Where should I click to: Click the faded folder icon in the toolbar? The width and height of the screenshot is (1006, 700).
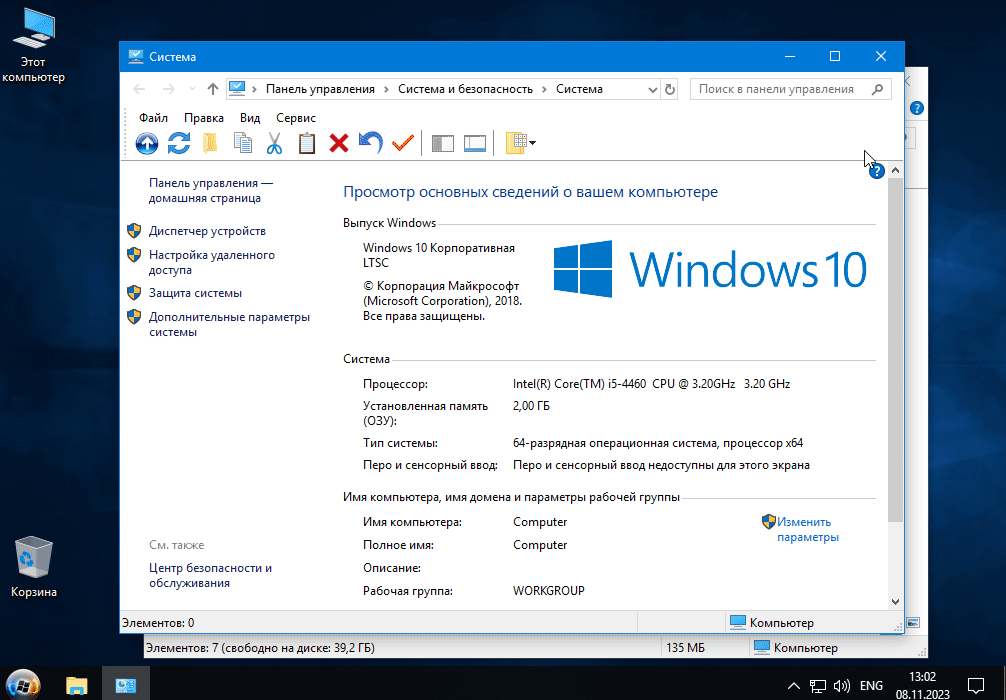(x=210, y=142)
